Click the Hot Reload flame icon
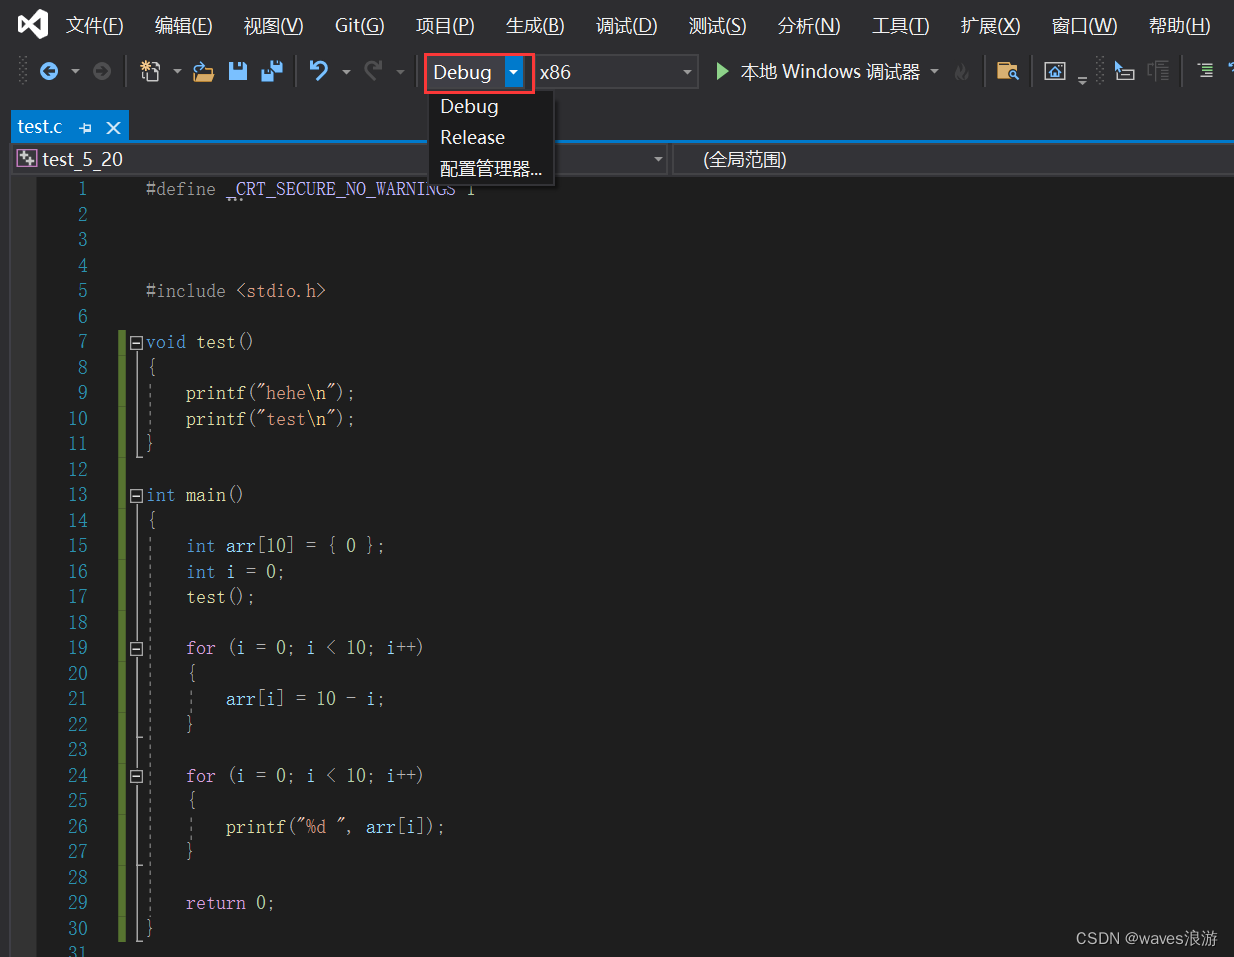Viewport: 1234px width, 957px height. click(961, 72)
